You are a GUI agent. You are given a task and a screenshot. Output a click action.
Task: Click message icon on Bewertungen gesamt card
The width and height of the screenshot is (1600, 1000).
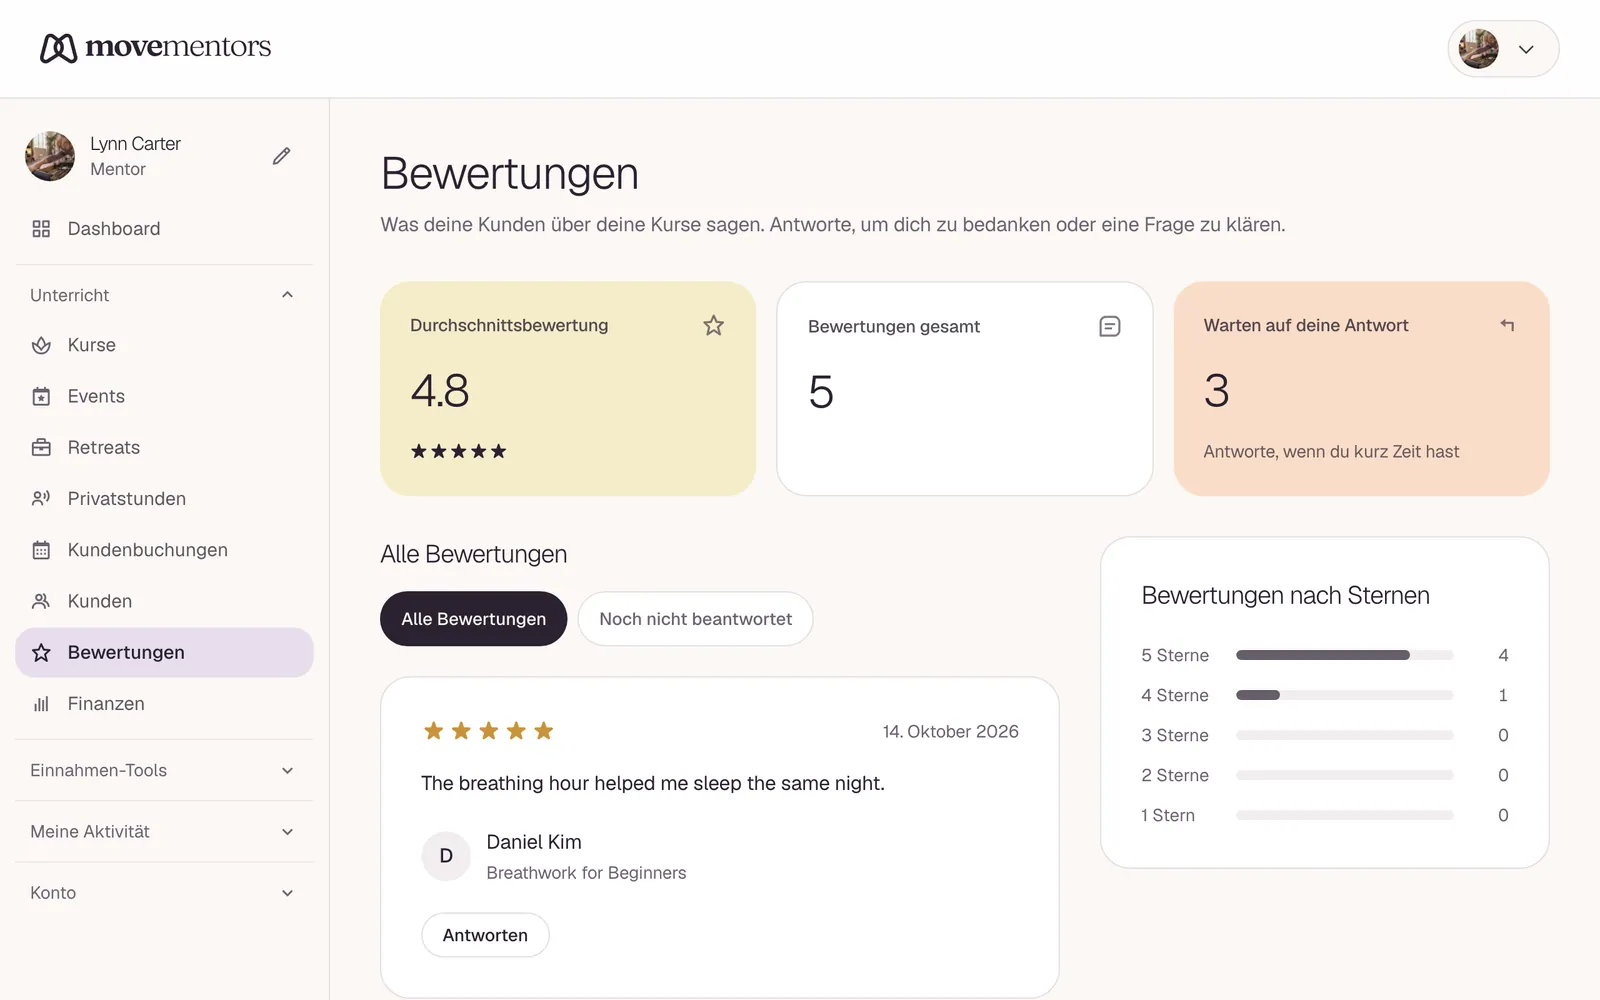tap(1110, 326)
